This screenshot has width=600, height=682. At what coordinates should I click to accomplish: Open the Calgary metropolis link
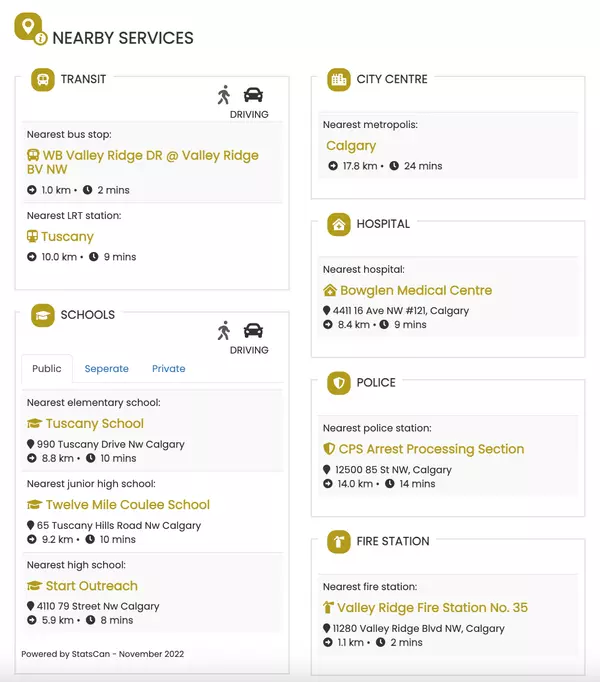tap(351, 146)
